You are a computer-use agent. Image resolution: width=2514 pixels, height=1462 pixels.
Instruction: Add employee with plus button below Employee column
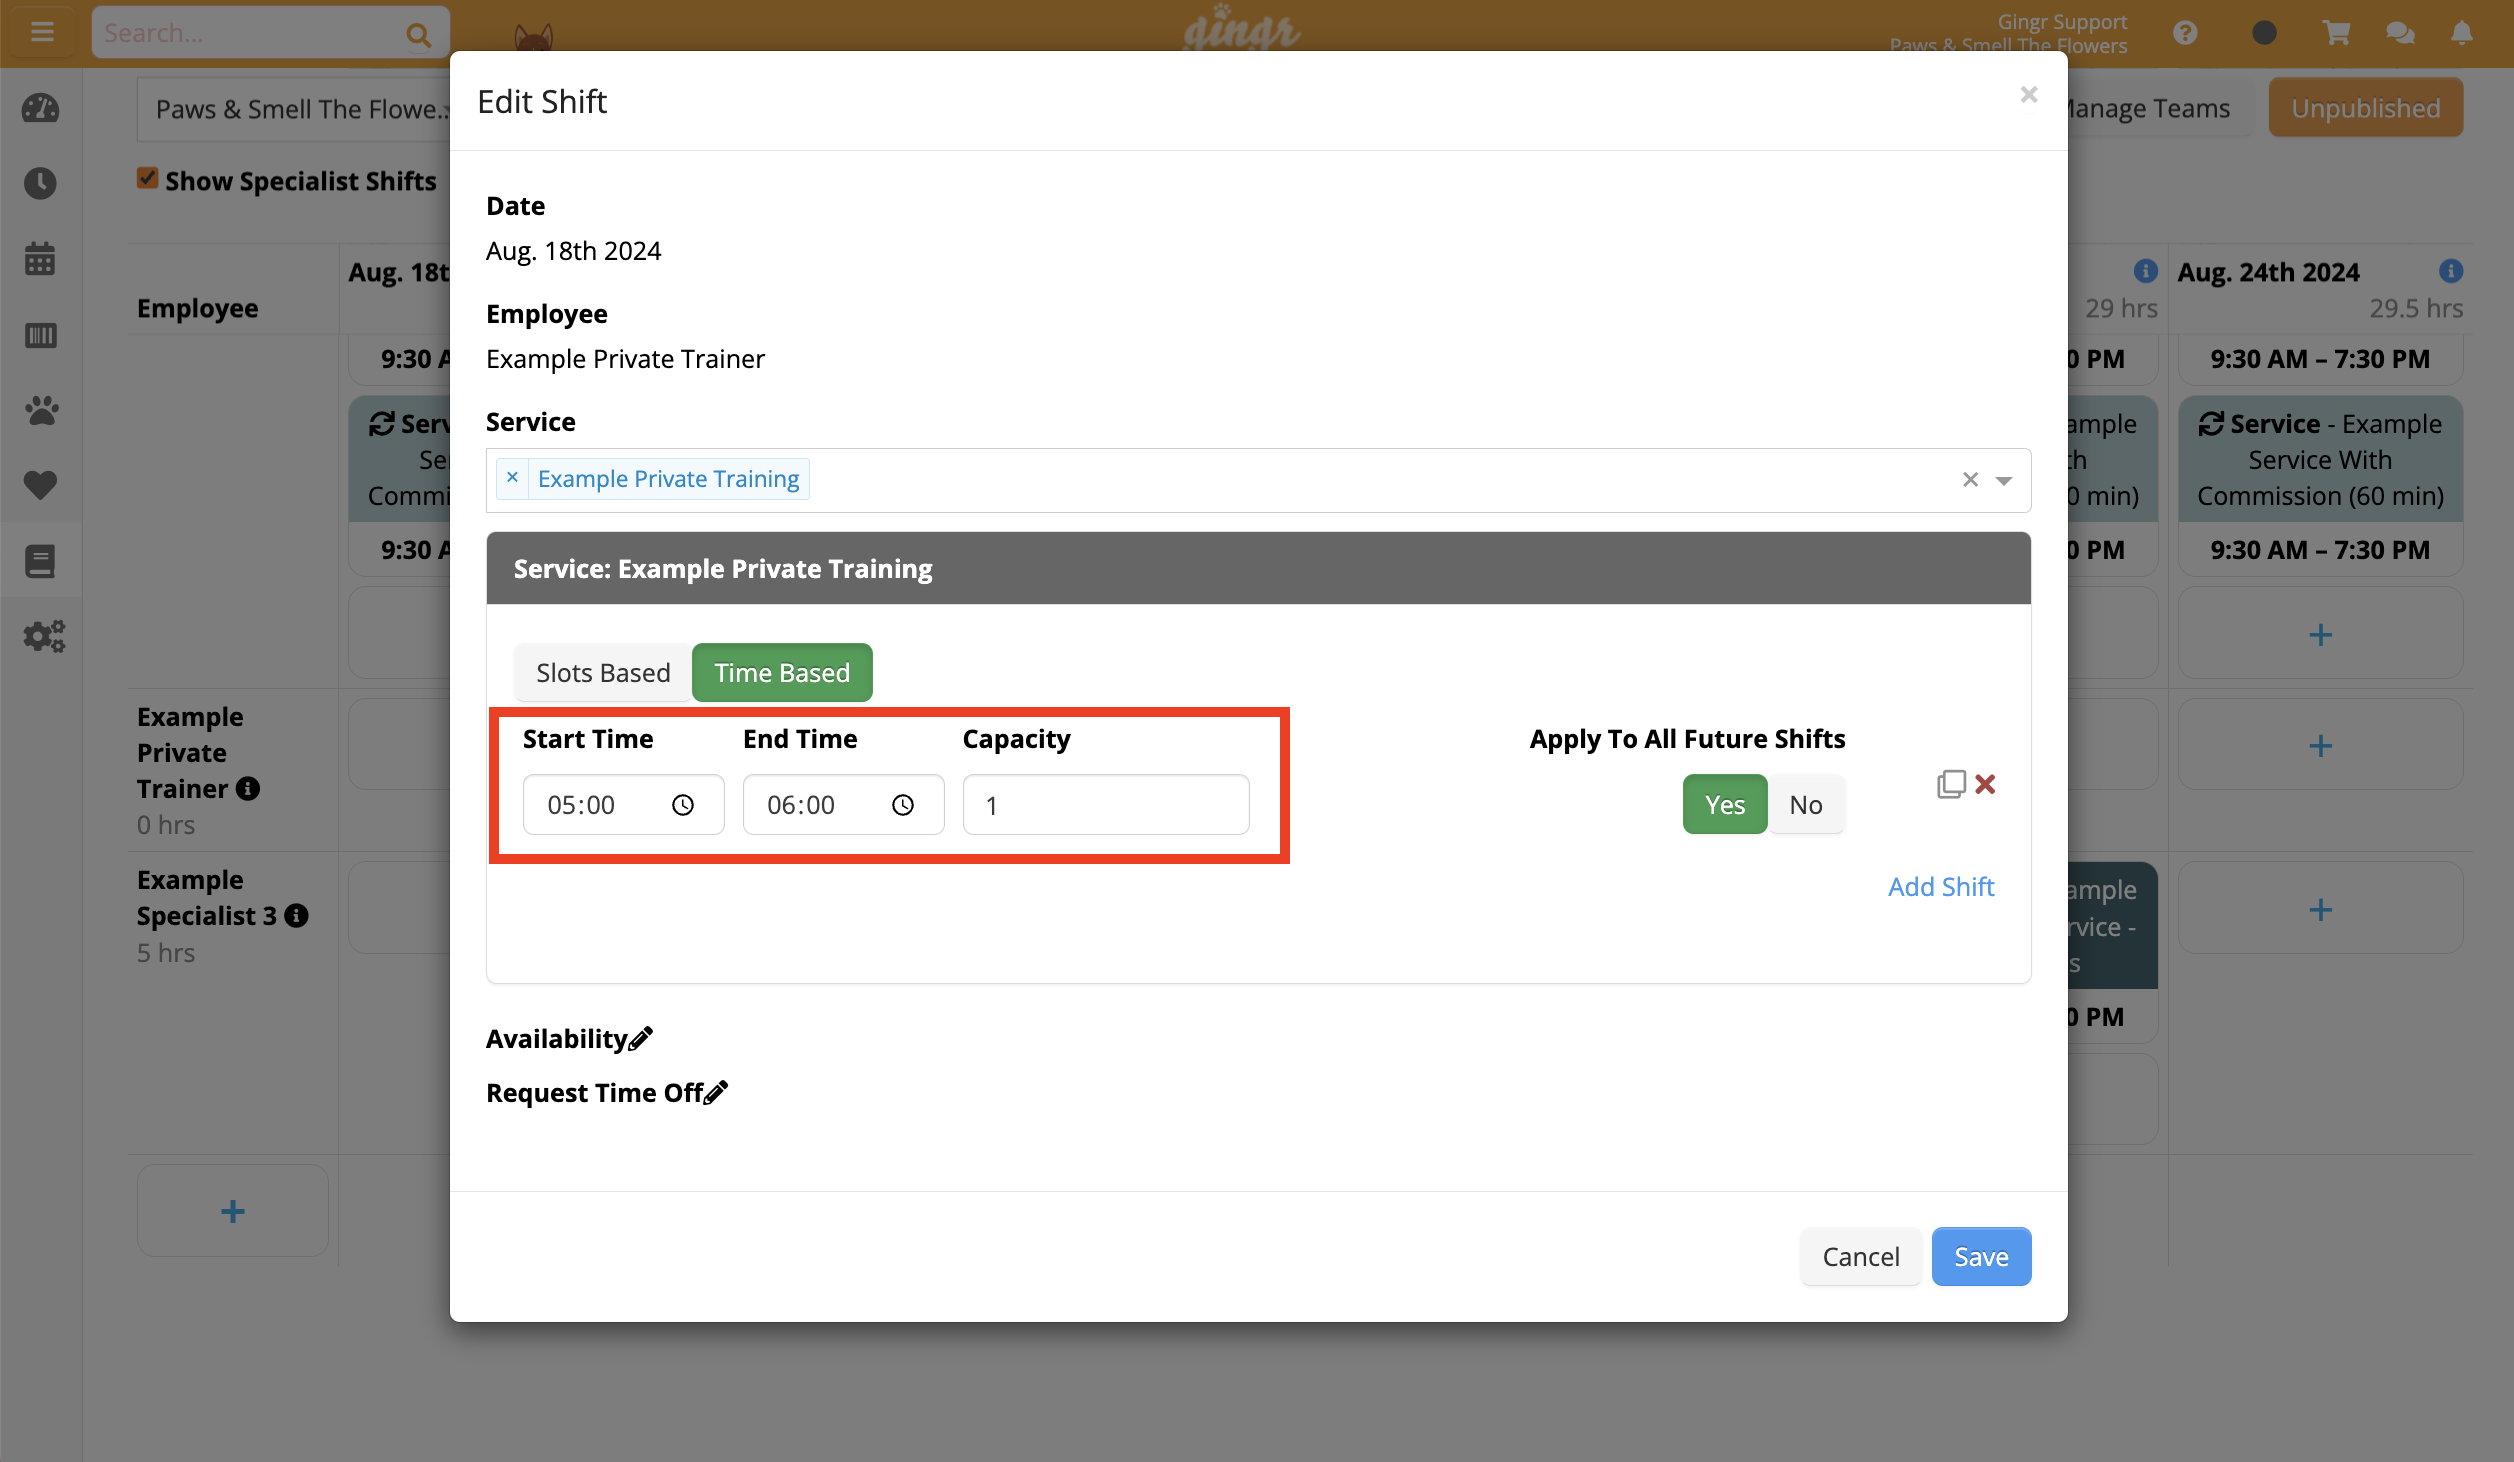pyautogui.click(x=233, y=1211)
